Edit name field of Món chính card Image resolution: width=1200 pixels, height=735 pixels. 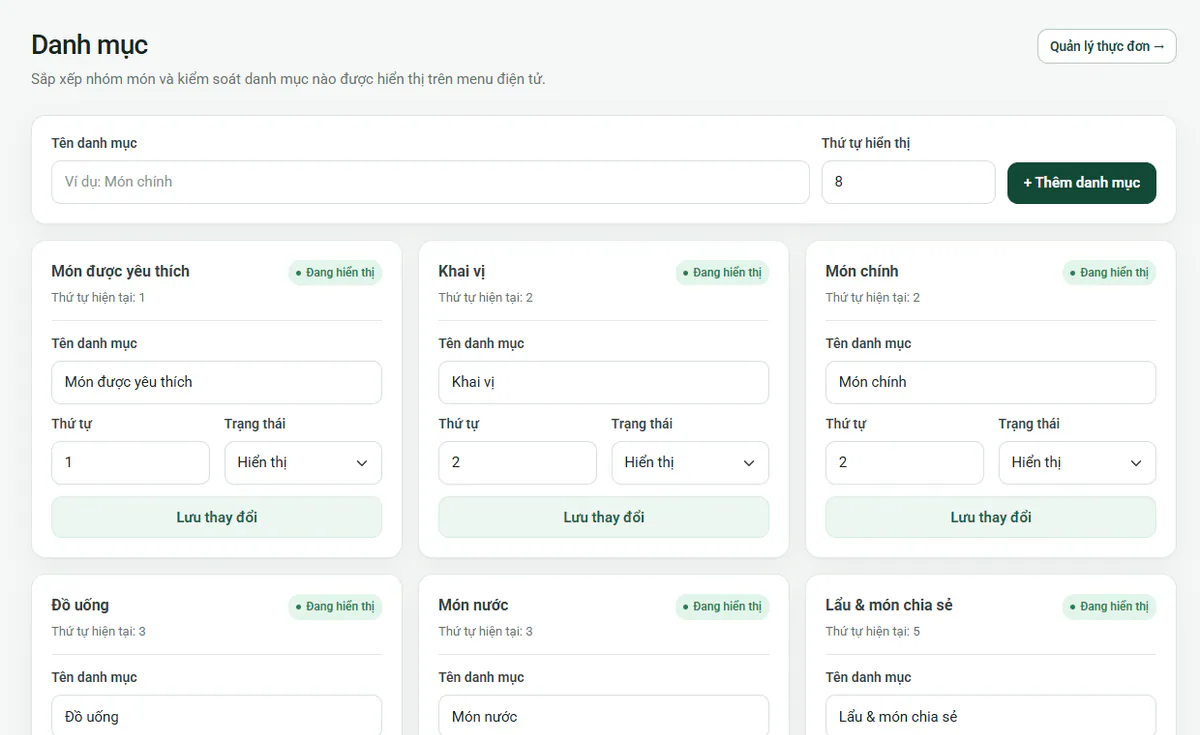point(991,382)
